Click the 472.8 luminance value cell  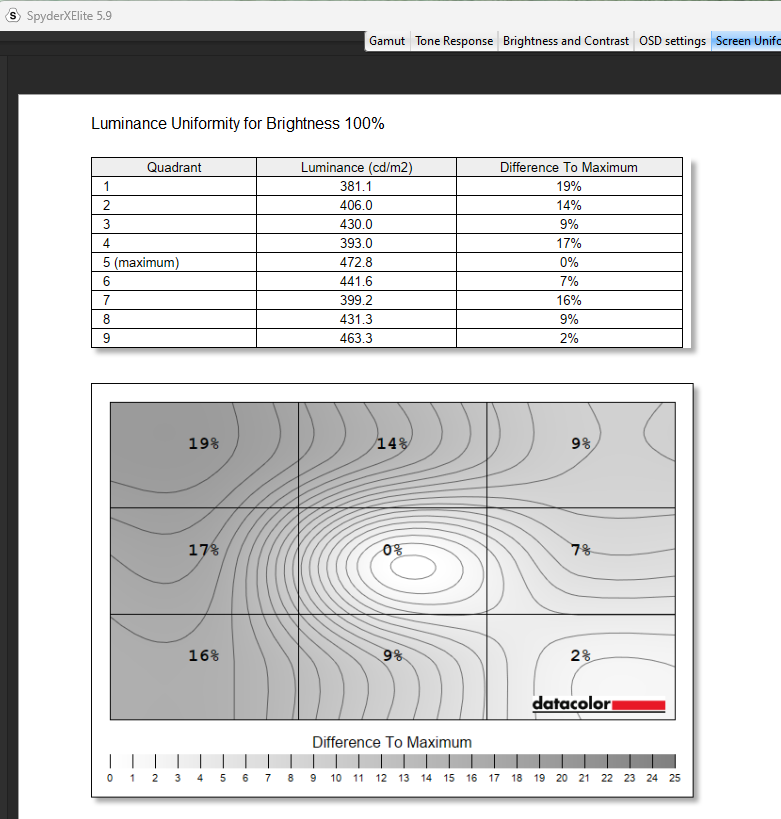356,262
